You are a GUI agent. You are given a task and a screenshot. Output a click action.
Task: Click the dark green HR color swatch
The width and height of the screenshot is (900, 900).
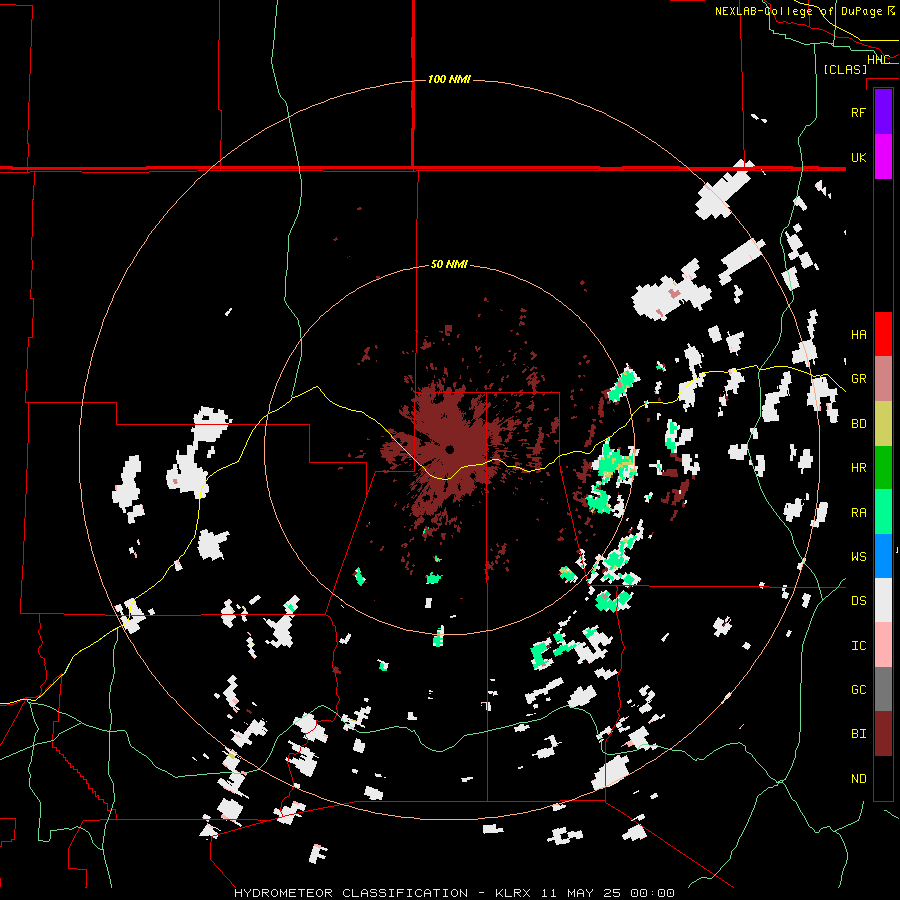click(883, 468)
